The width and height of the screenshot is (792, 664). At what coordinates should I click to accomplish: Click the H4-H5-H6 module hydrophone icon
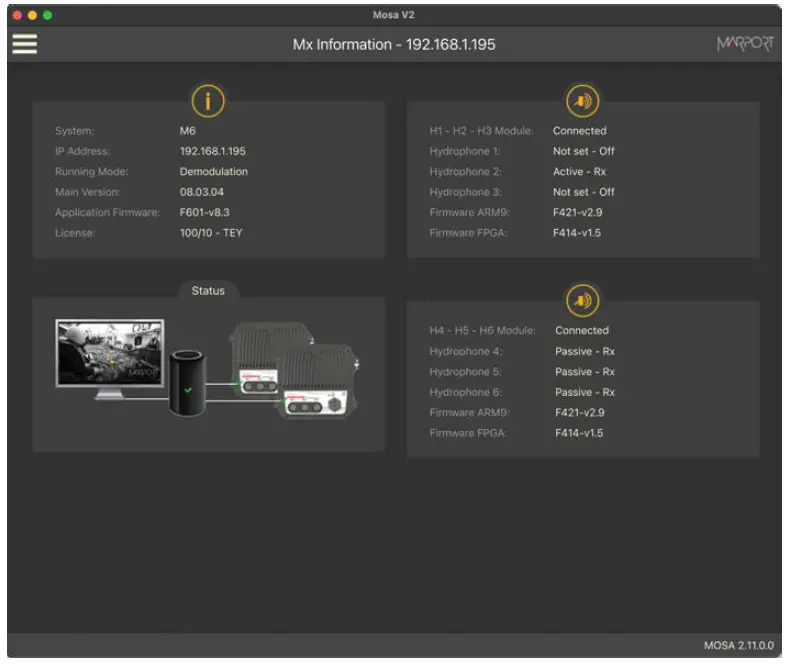[583, 301]
